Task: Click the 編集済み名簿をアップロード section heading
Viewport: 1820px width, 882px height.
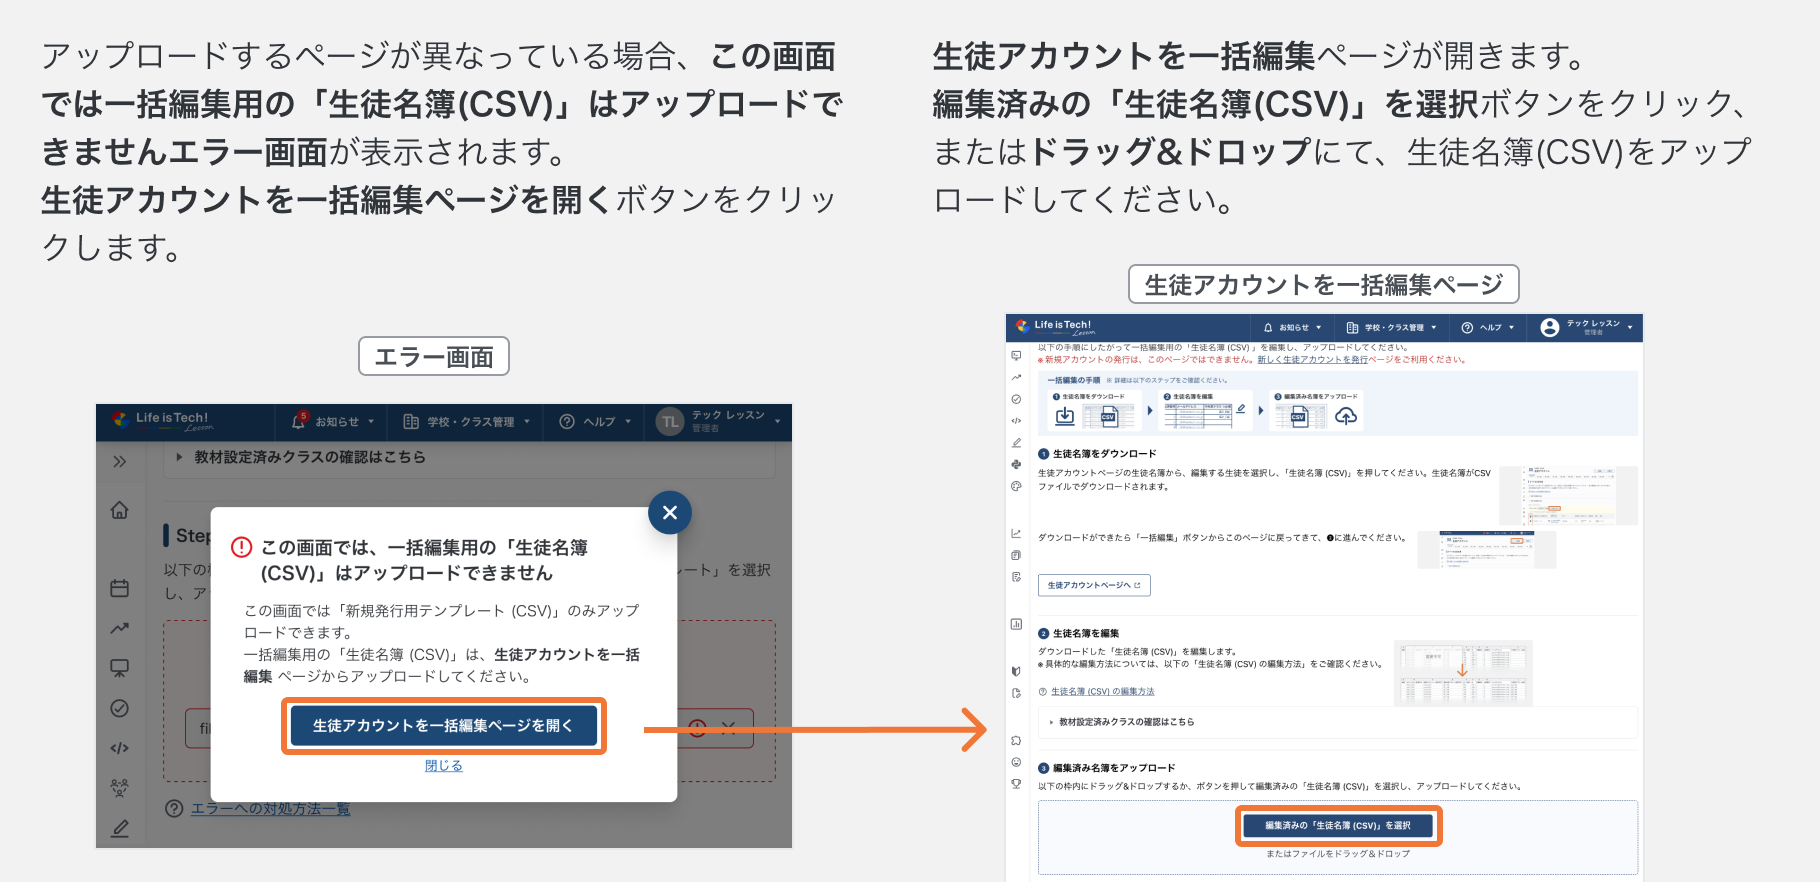Action: [1114, 768]
